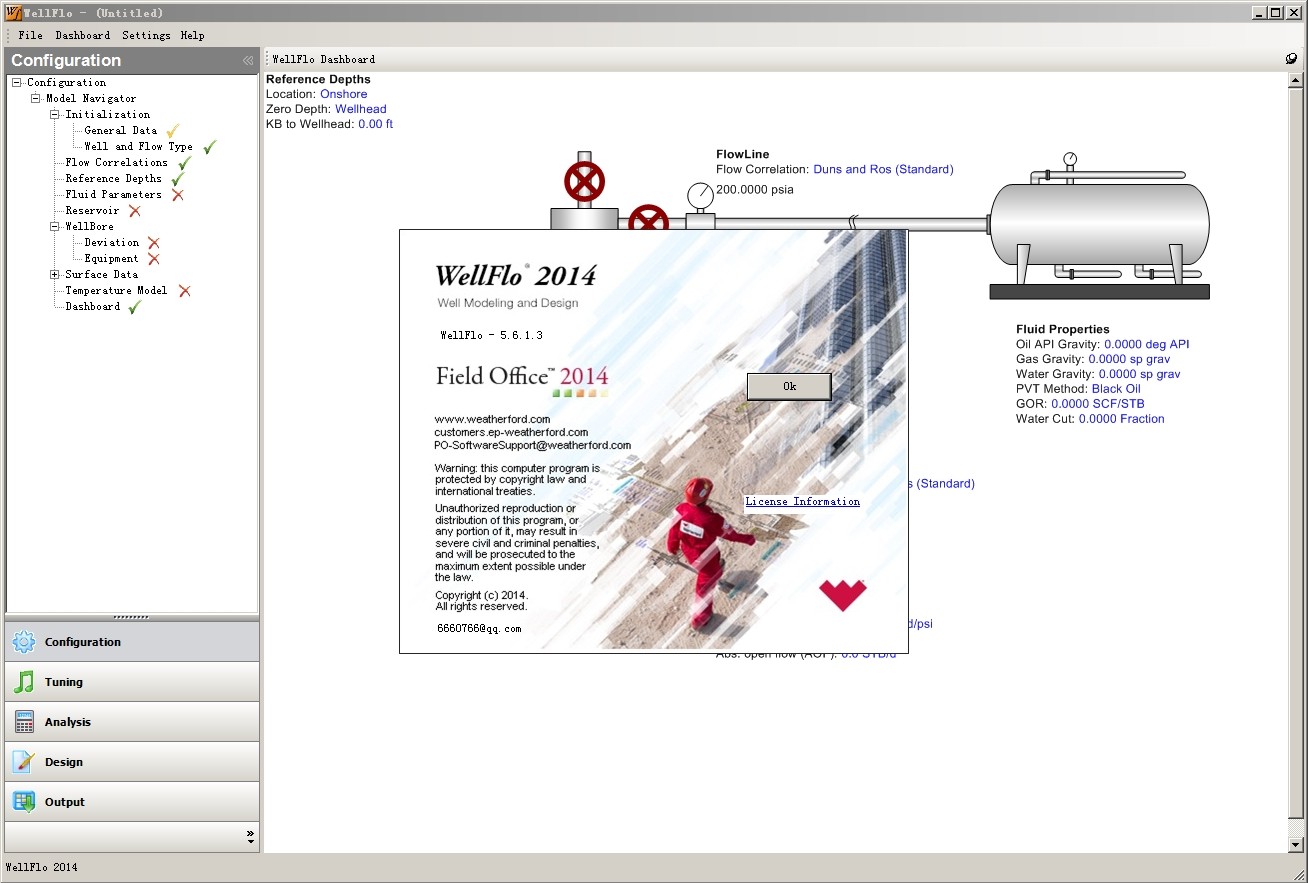Click the green check beside Well and Flow Type
1308x883 pixels.
(x=210, y=147)
